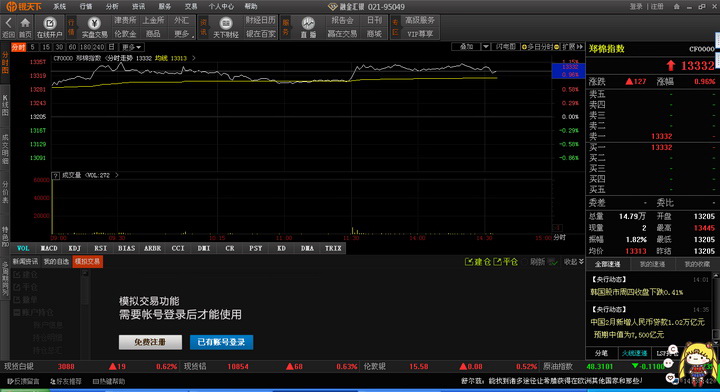Image resolution: width=720 pixels, height=392 pixels.
Task: Open the 系统 menu
Action: pos(59,6)
